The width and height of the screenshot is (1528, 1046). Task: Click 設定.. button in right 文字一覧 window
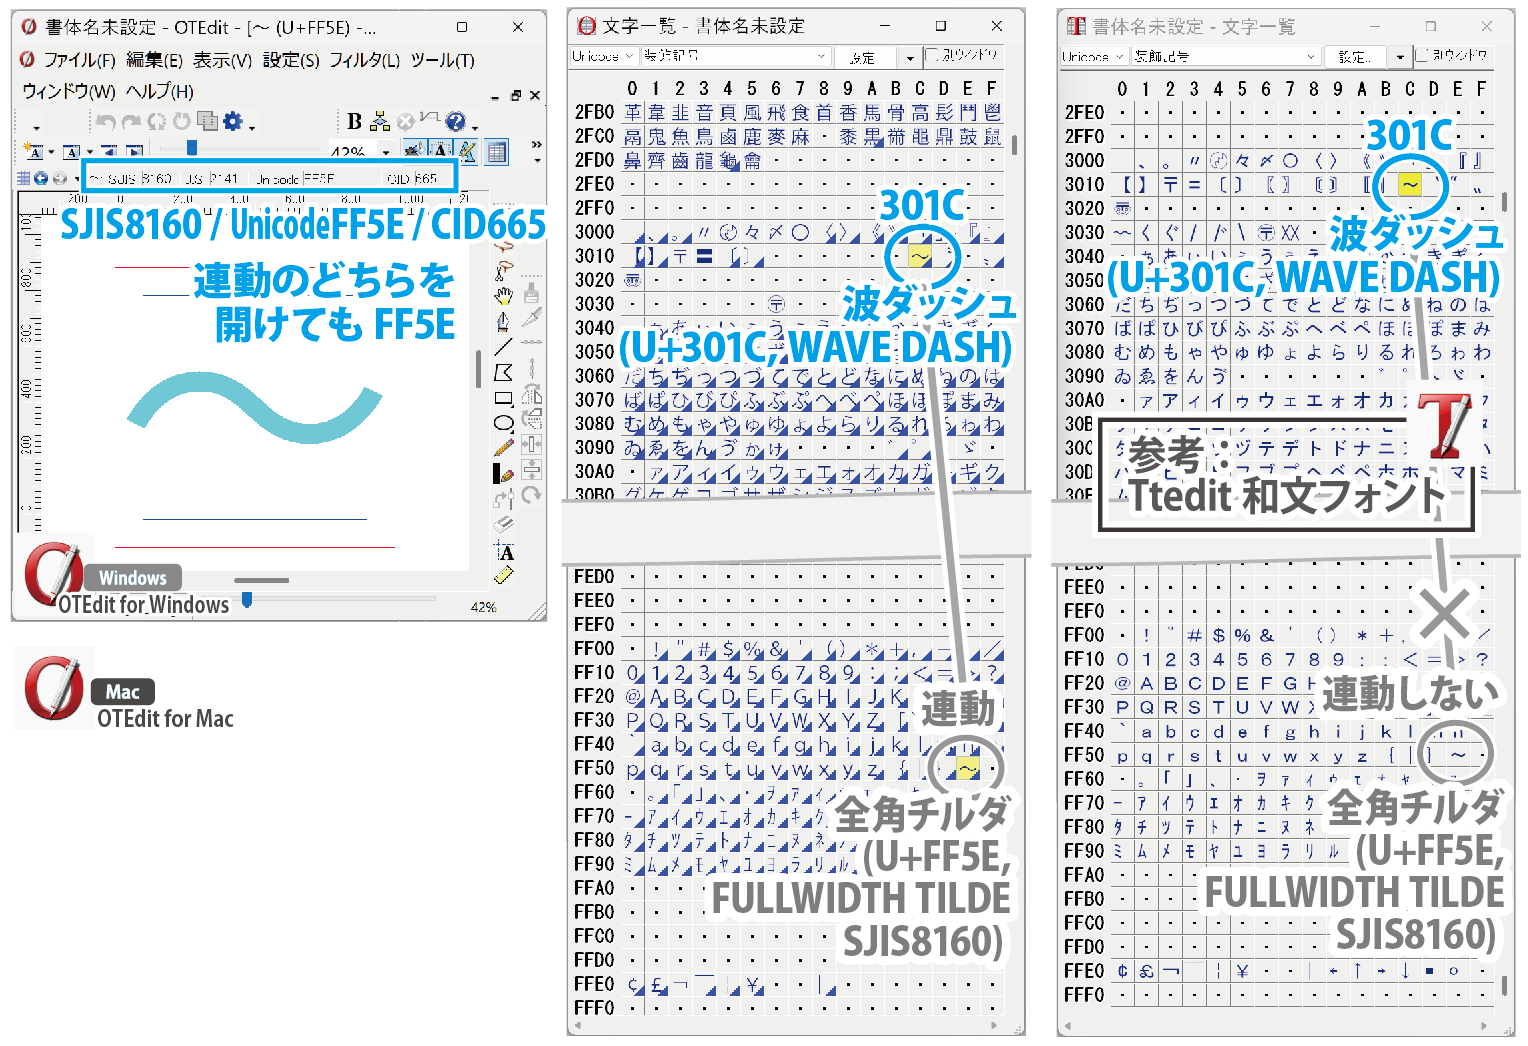[x=1354, y=57]
